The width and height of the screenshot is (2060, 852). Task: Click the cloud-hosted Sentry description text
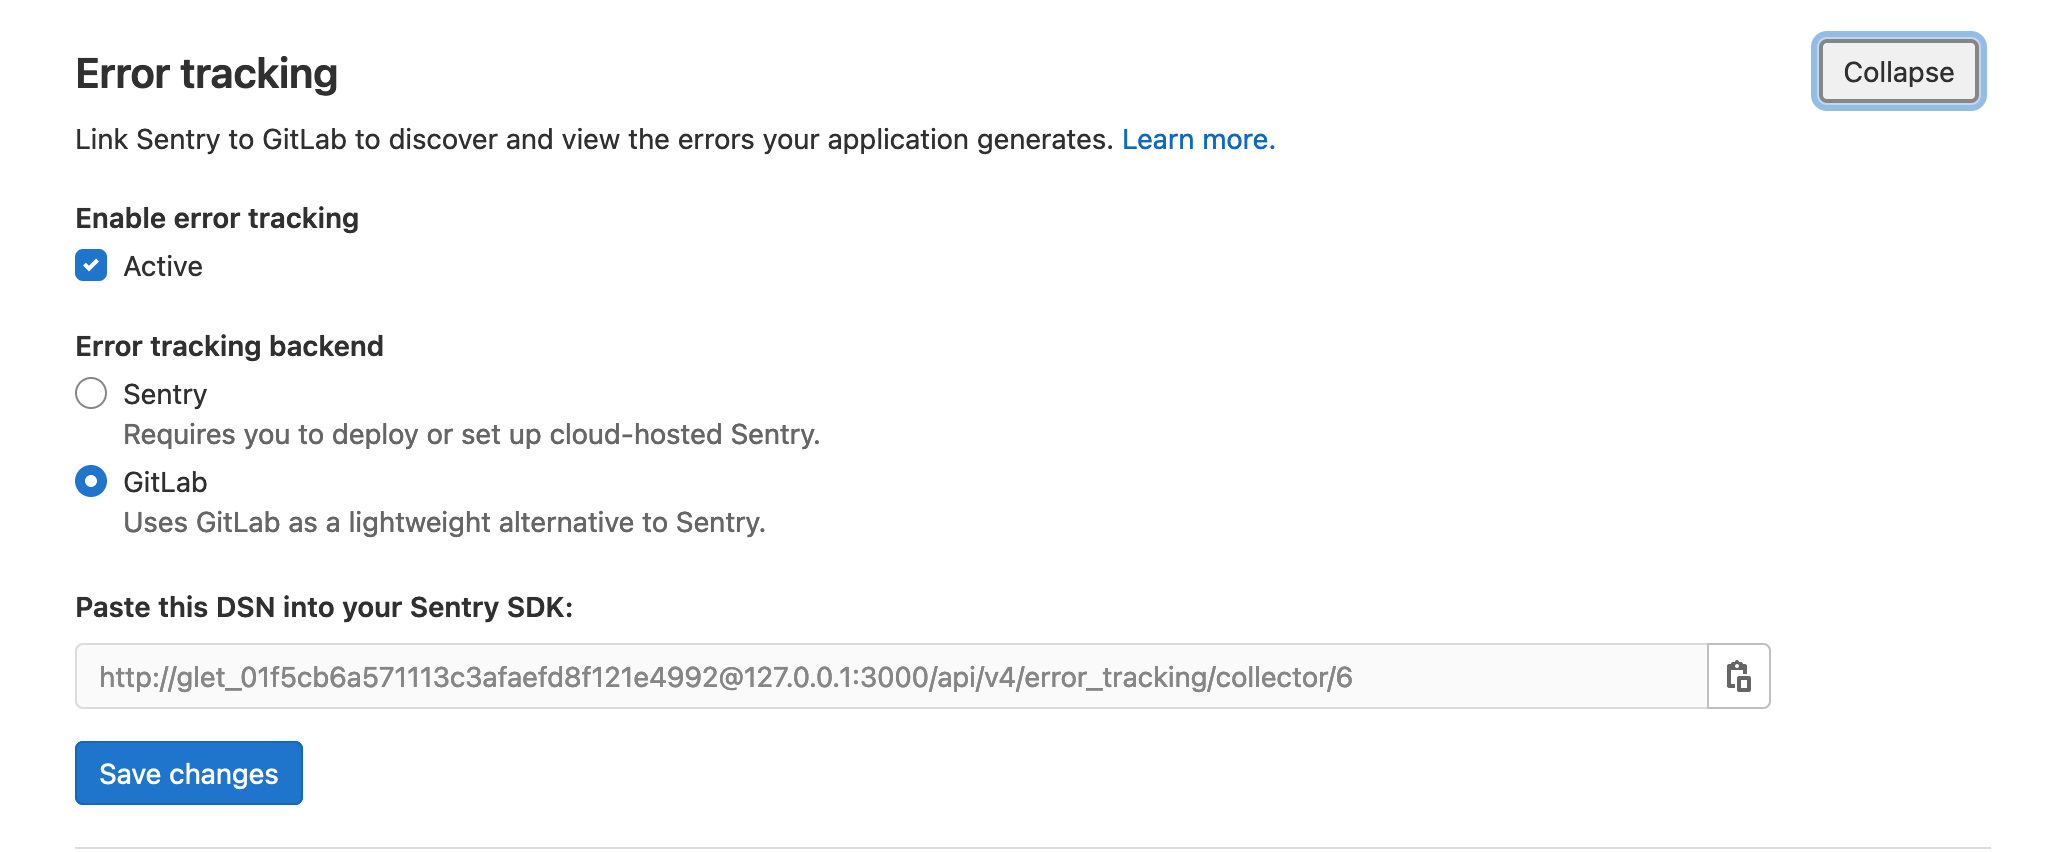click(471, 434)
